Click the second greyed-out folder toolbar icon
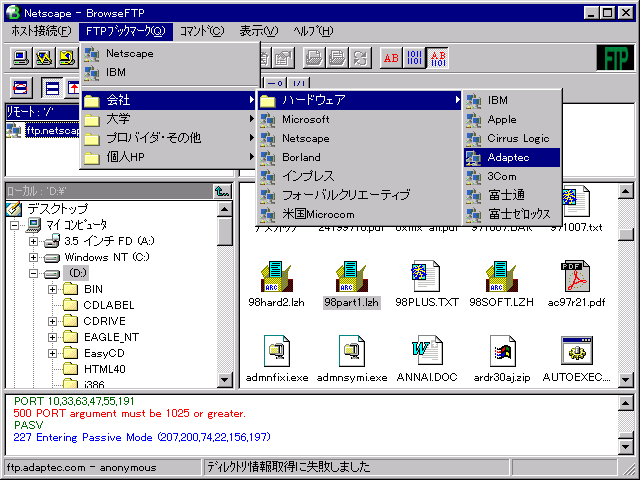The height and width of the screenshot is (480, 640). 337,58
